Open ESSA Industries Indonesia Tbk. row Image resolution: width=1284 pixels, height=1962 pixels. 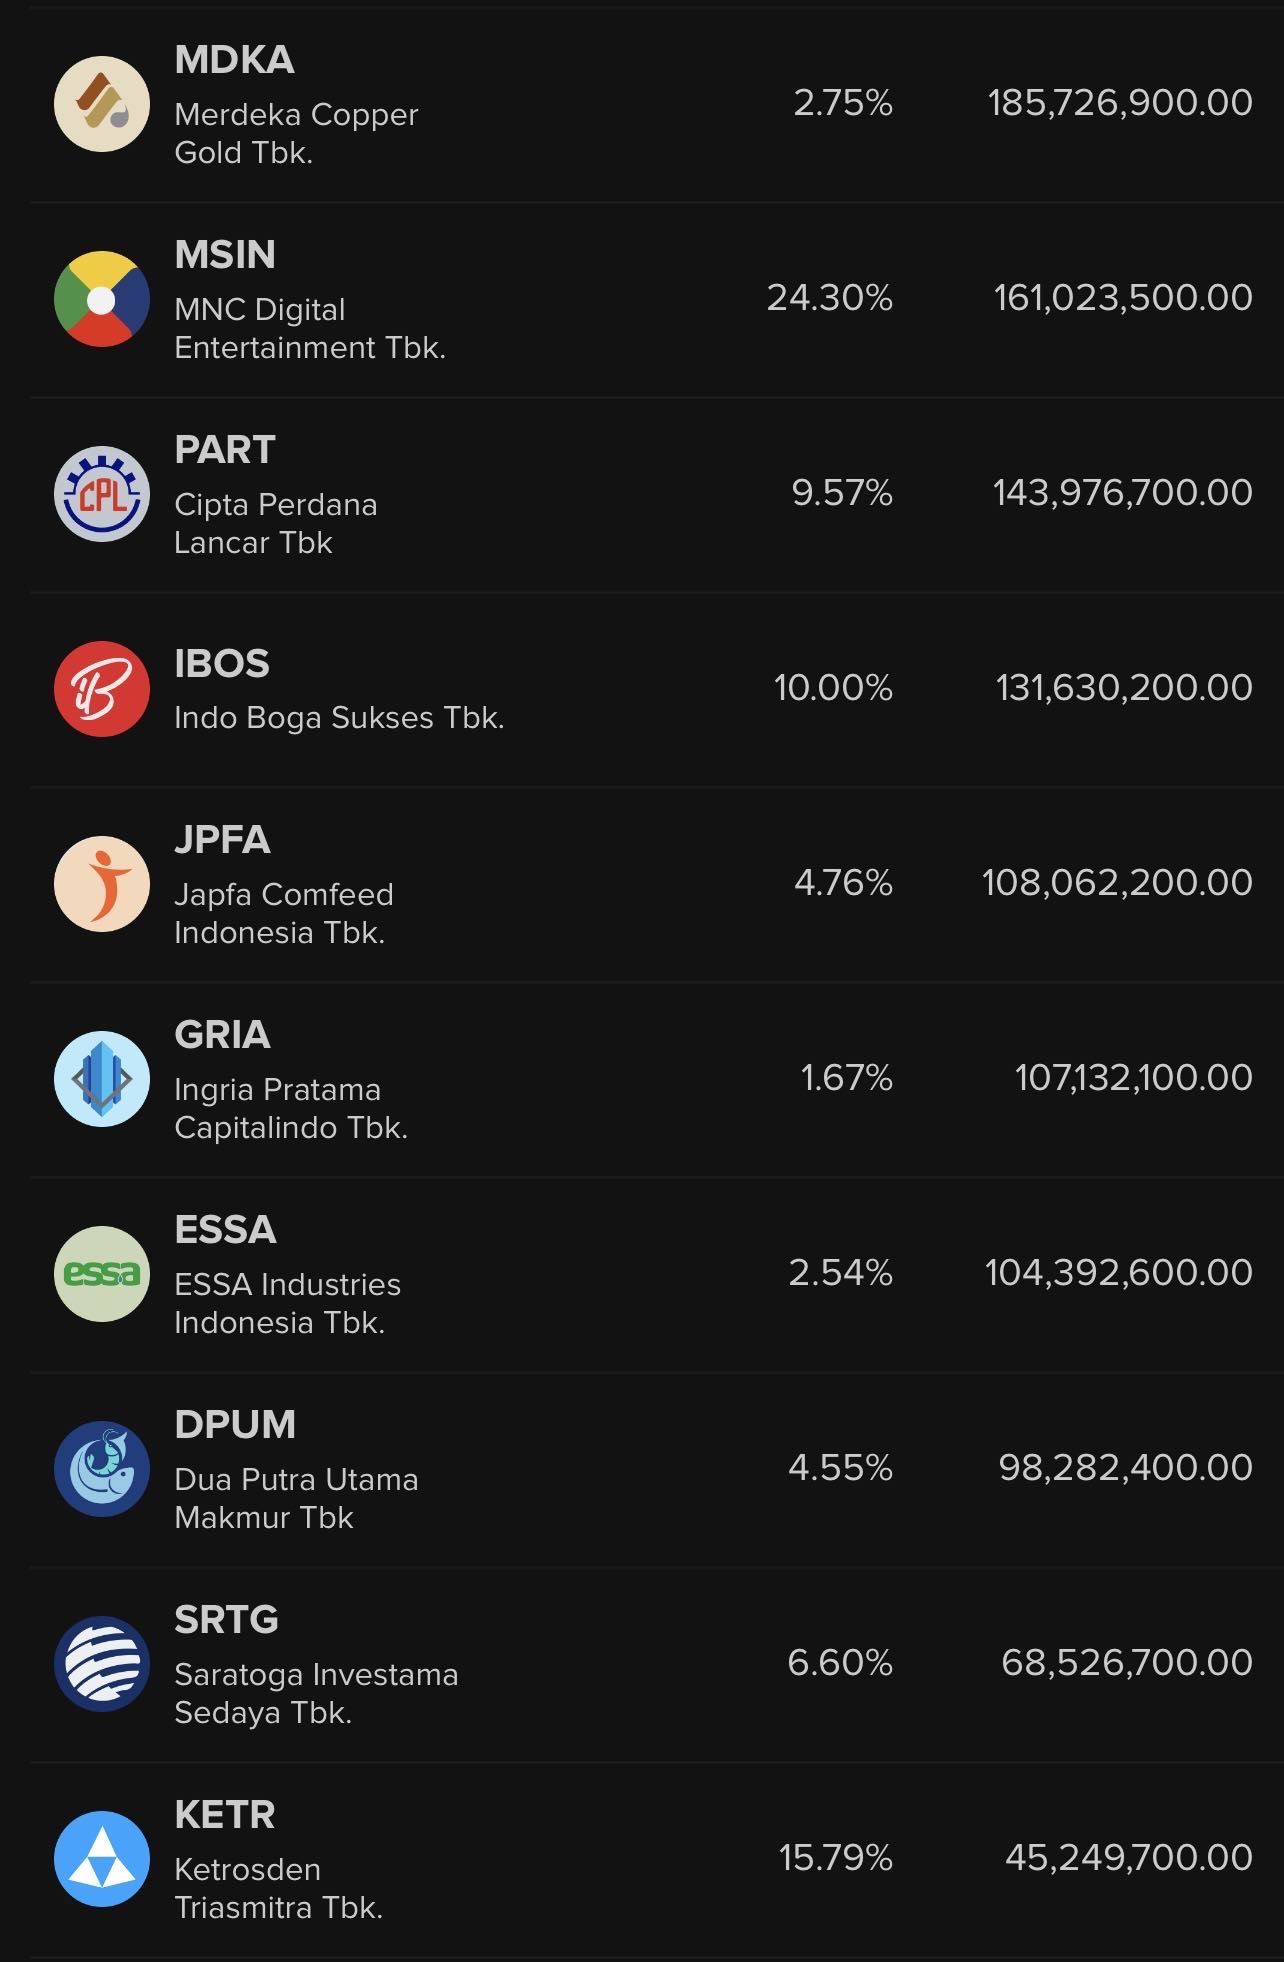click(x=656, y=1274)
